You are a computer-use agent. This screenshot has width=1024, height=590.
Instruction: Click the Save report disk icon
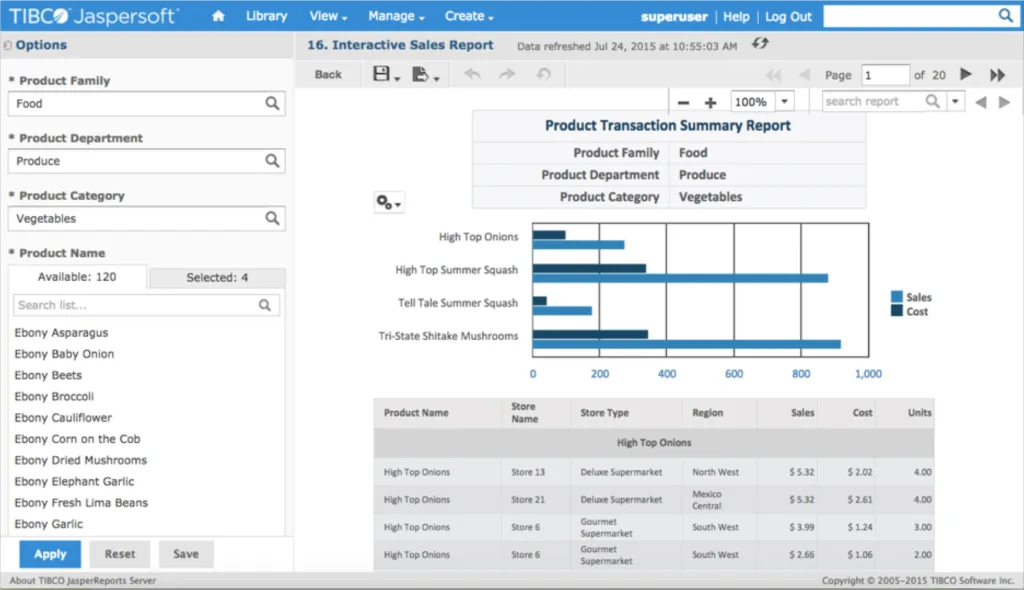click(x=381, y=74)
